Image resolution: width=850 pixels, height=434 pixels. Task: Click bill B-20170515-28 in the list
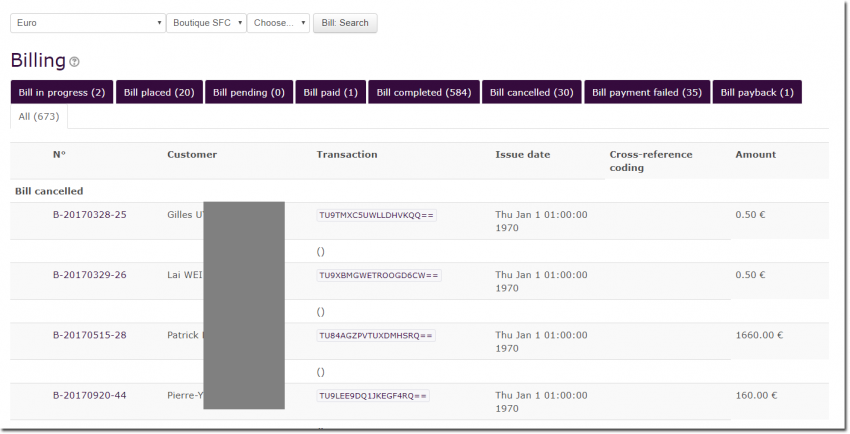pyautogui.click(x=90, y=336)
